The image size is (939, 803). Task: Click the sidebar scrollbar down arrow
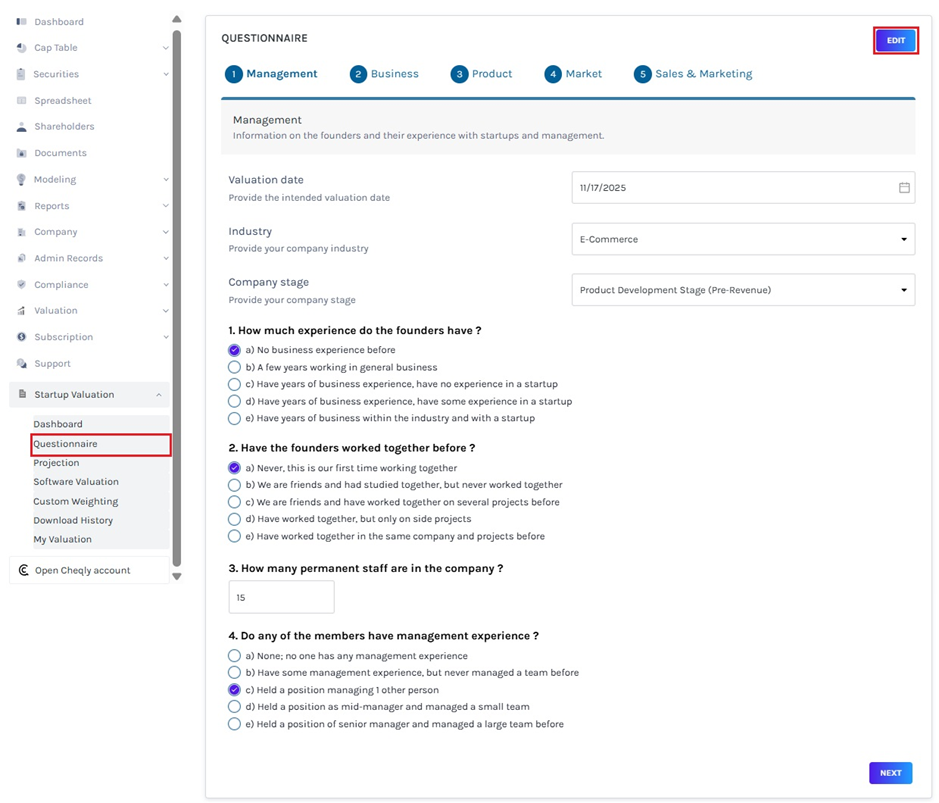pyautogui.click(x=177, y=576)
